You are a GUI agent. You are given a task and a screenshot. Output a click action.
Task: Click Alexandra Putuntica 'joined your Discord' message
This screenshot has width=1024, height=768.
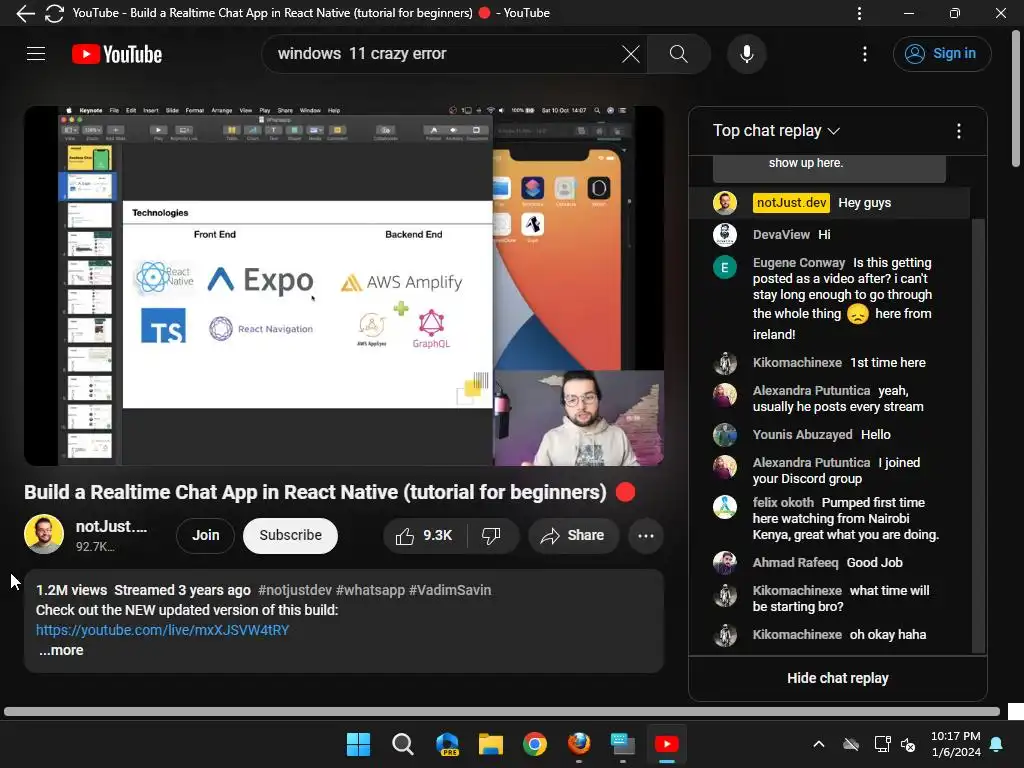click(x=829, y=470)
